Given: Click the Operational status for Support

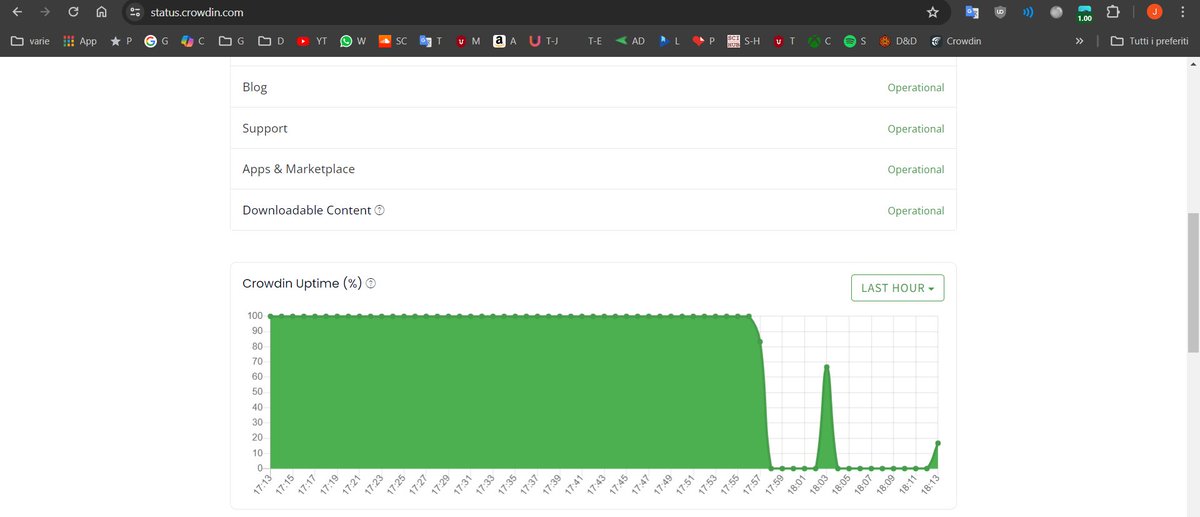Looking at the screenshot, I should tap(915, 129).
